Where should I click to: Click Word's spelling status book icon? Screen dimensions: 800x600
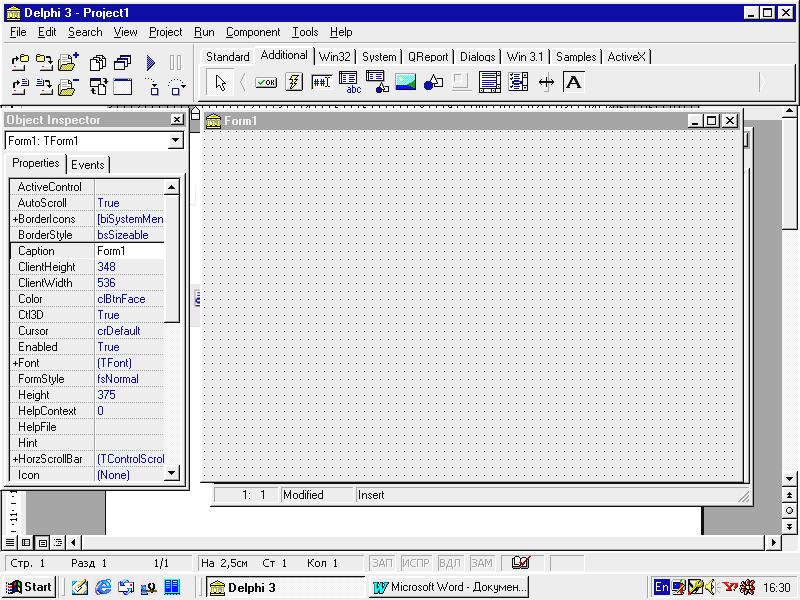521,563
